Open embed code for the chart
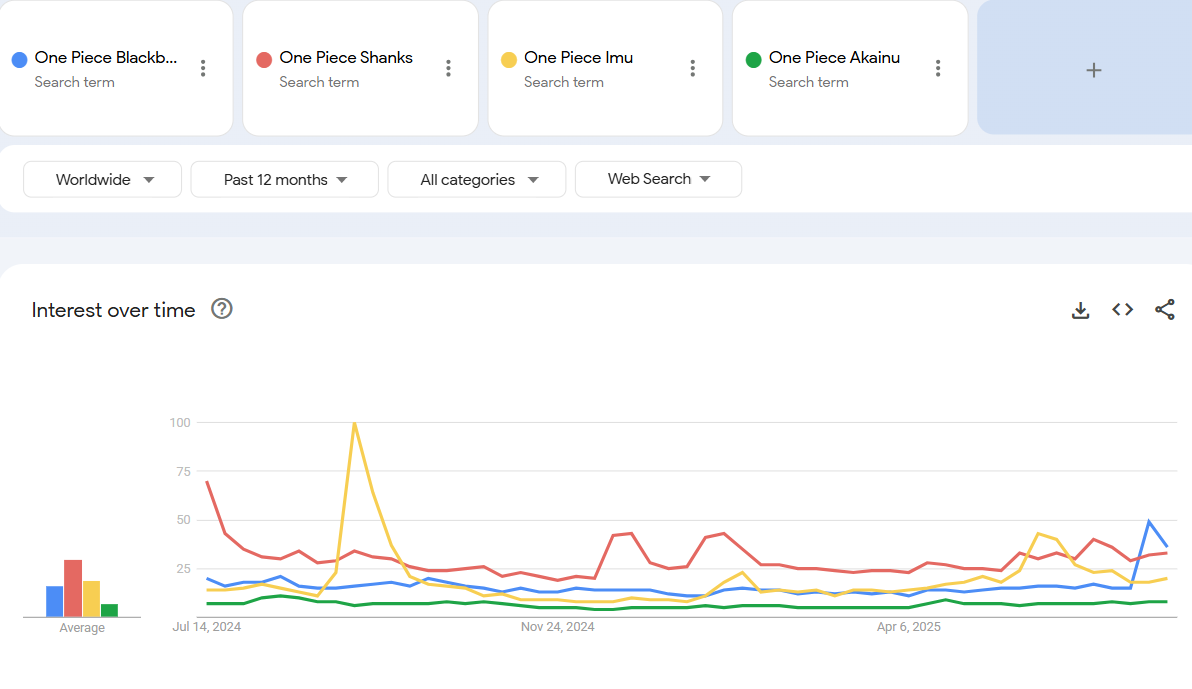 pos(1123,310)
